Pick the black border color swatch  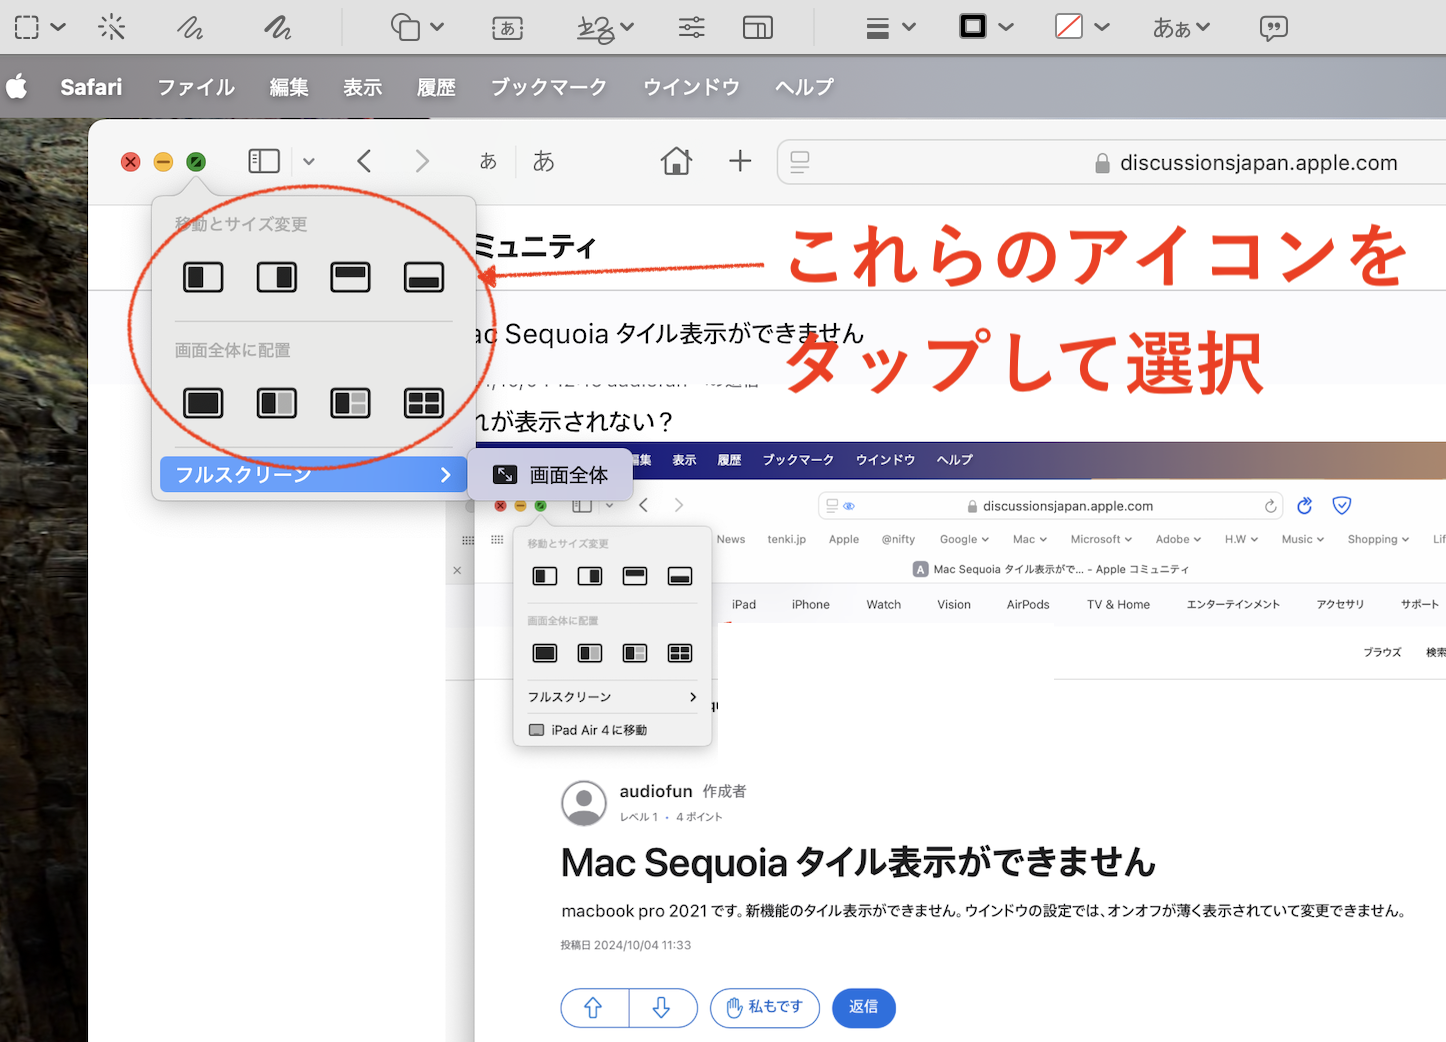tap(973, 27)
